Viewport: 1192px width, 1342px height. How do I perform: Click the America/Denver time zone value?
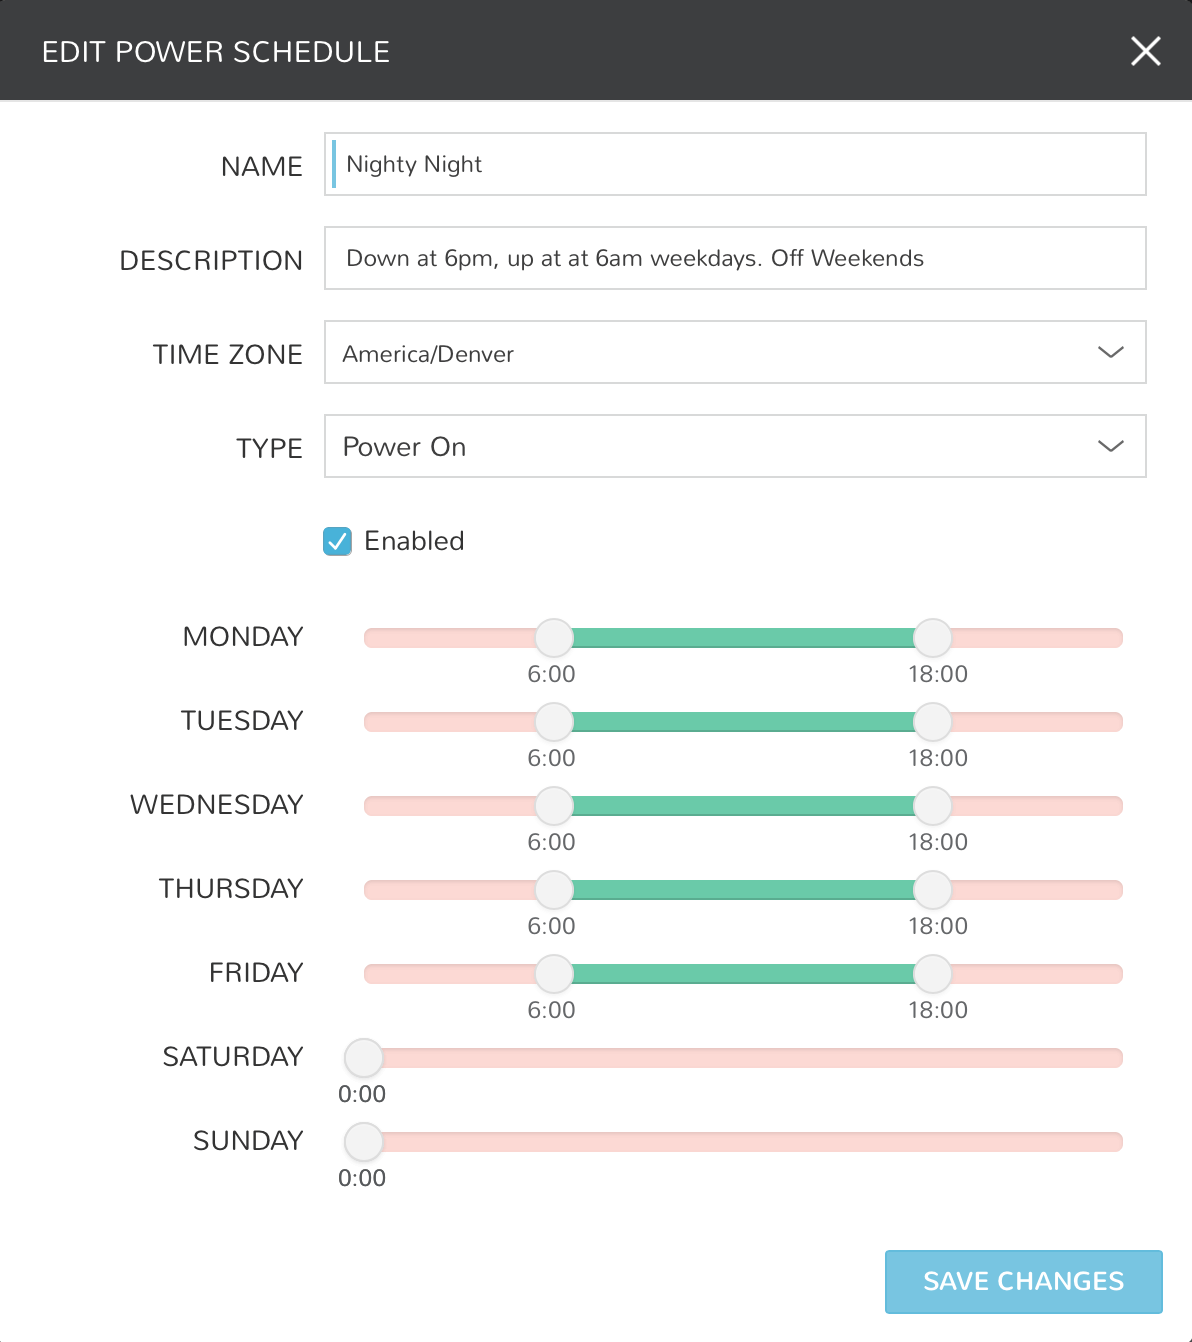tap(428, 353)
